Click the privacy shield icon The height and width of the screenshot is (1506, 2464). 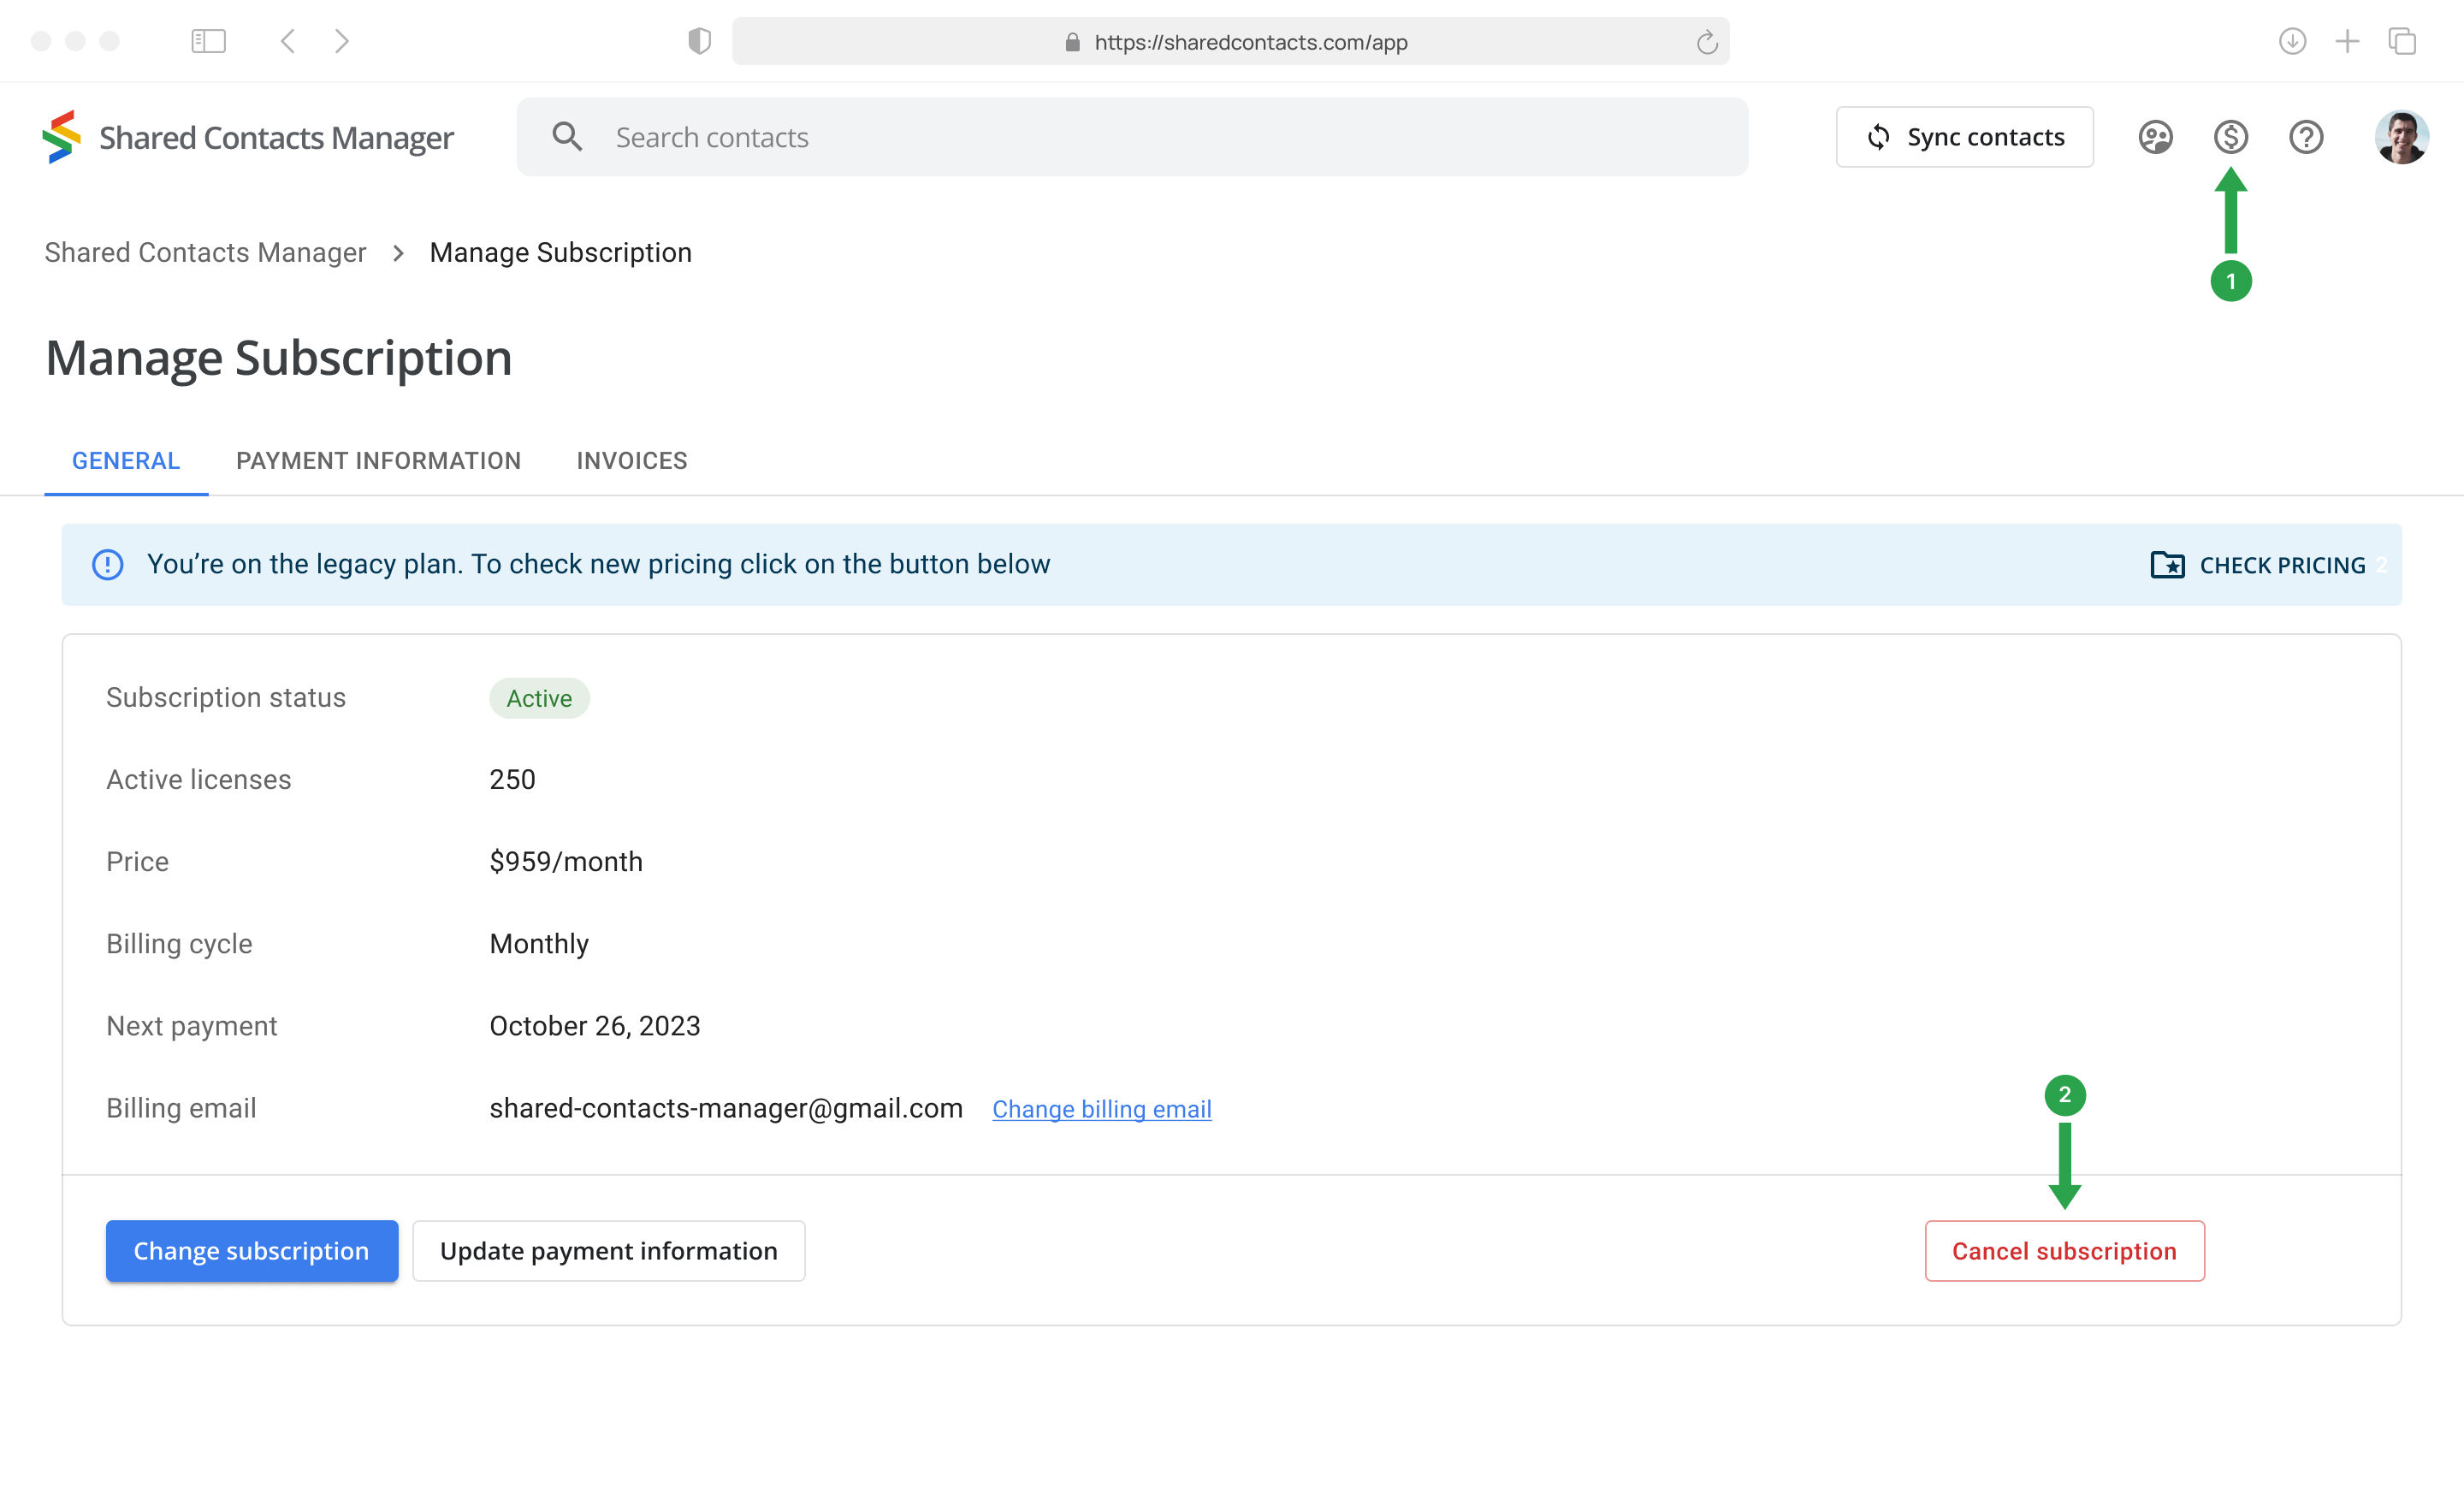coord(699,41)
